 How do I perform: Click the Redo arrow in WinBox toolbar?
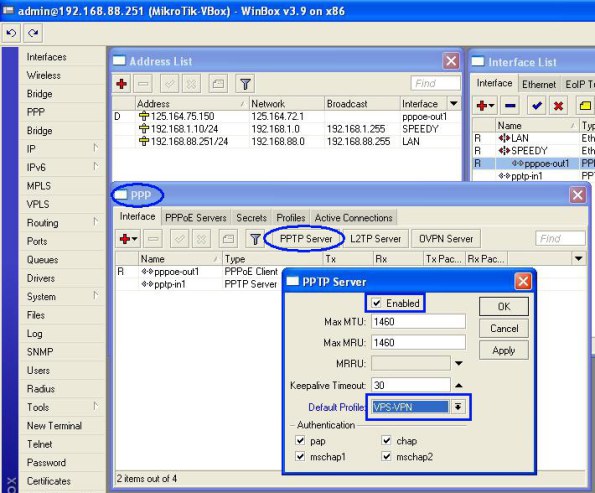coord(33,33)
